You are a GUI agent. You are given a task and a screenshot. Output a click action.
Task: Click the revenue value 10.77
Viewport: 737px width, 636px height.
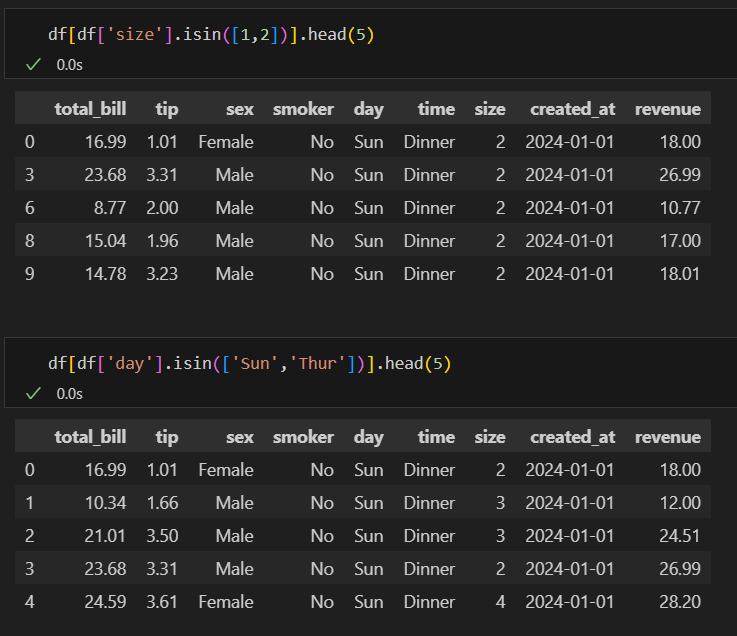680,208
